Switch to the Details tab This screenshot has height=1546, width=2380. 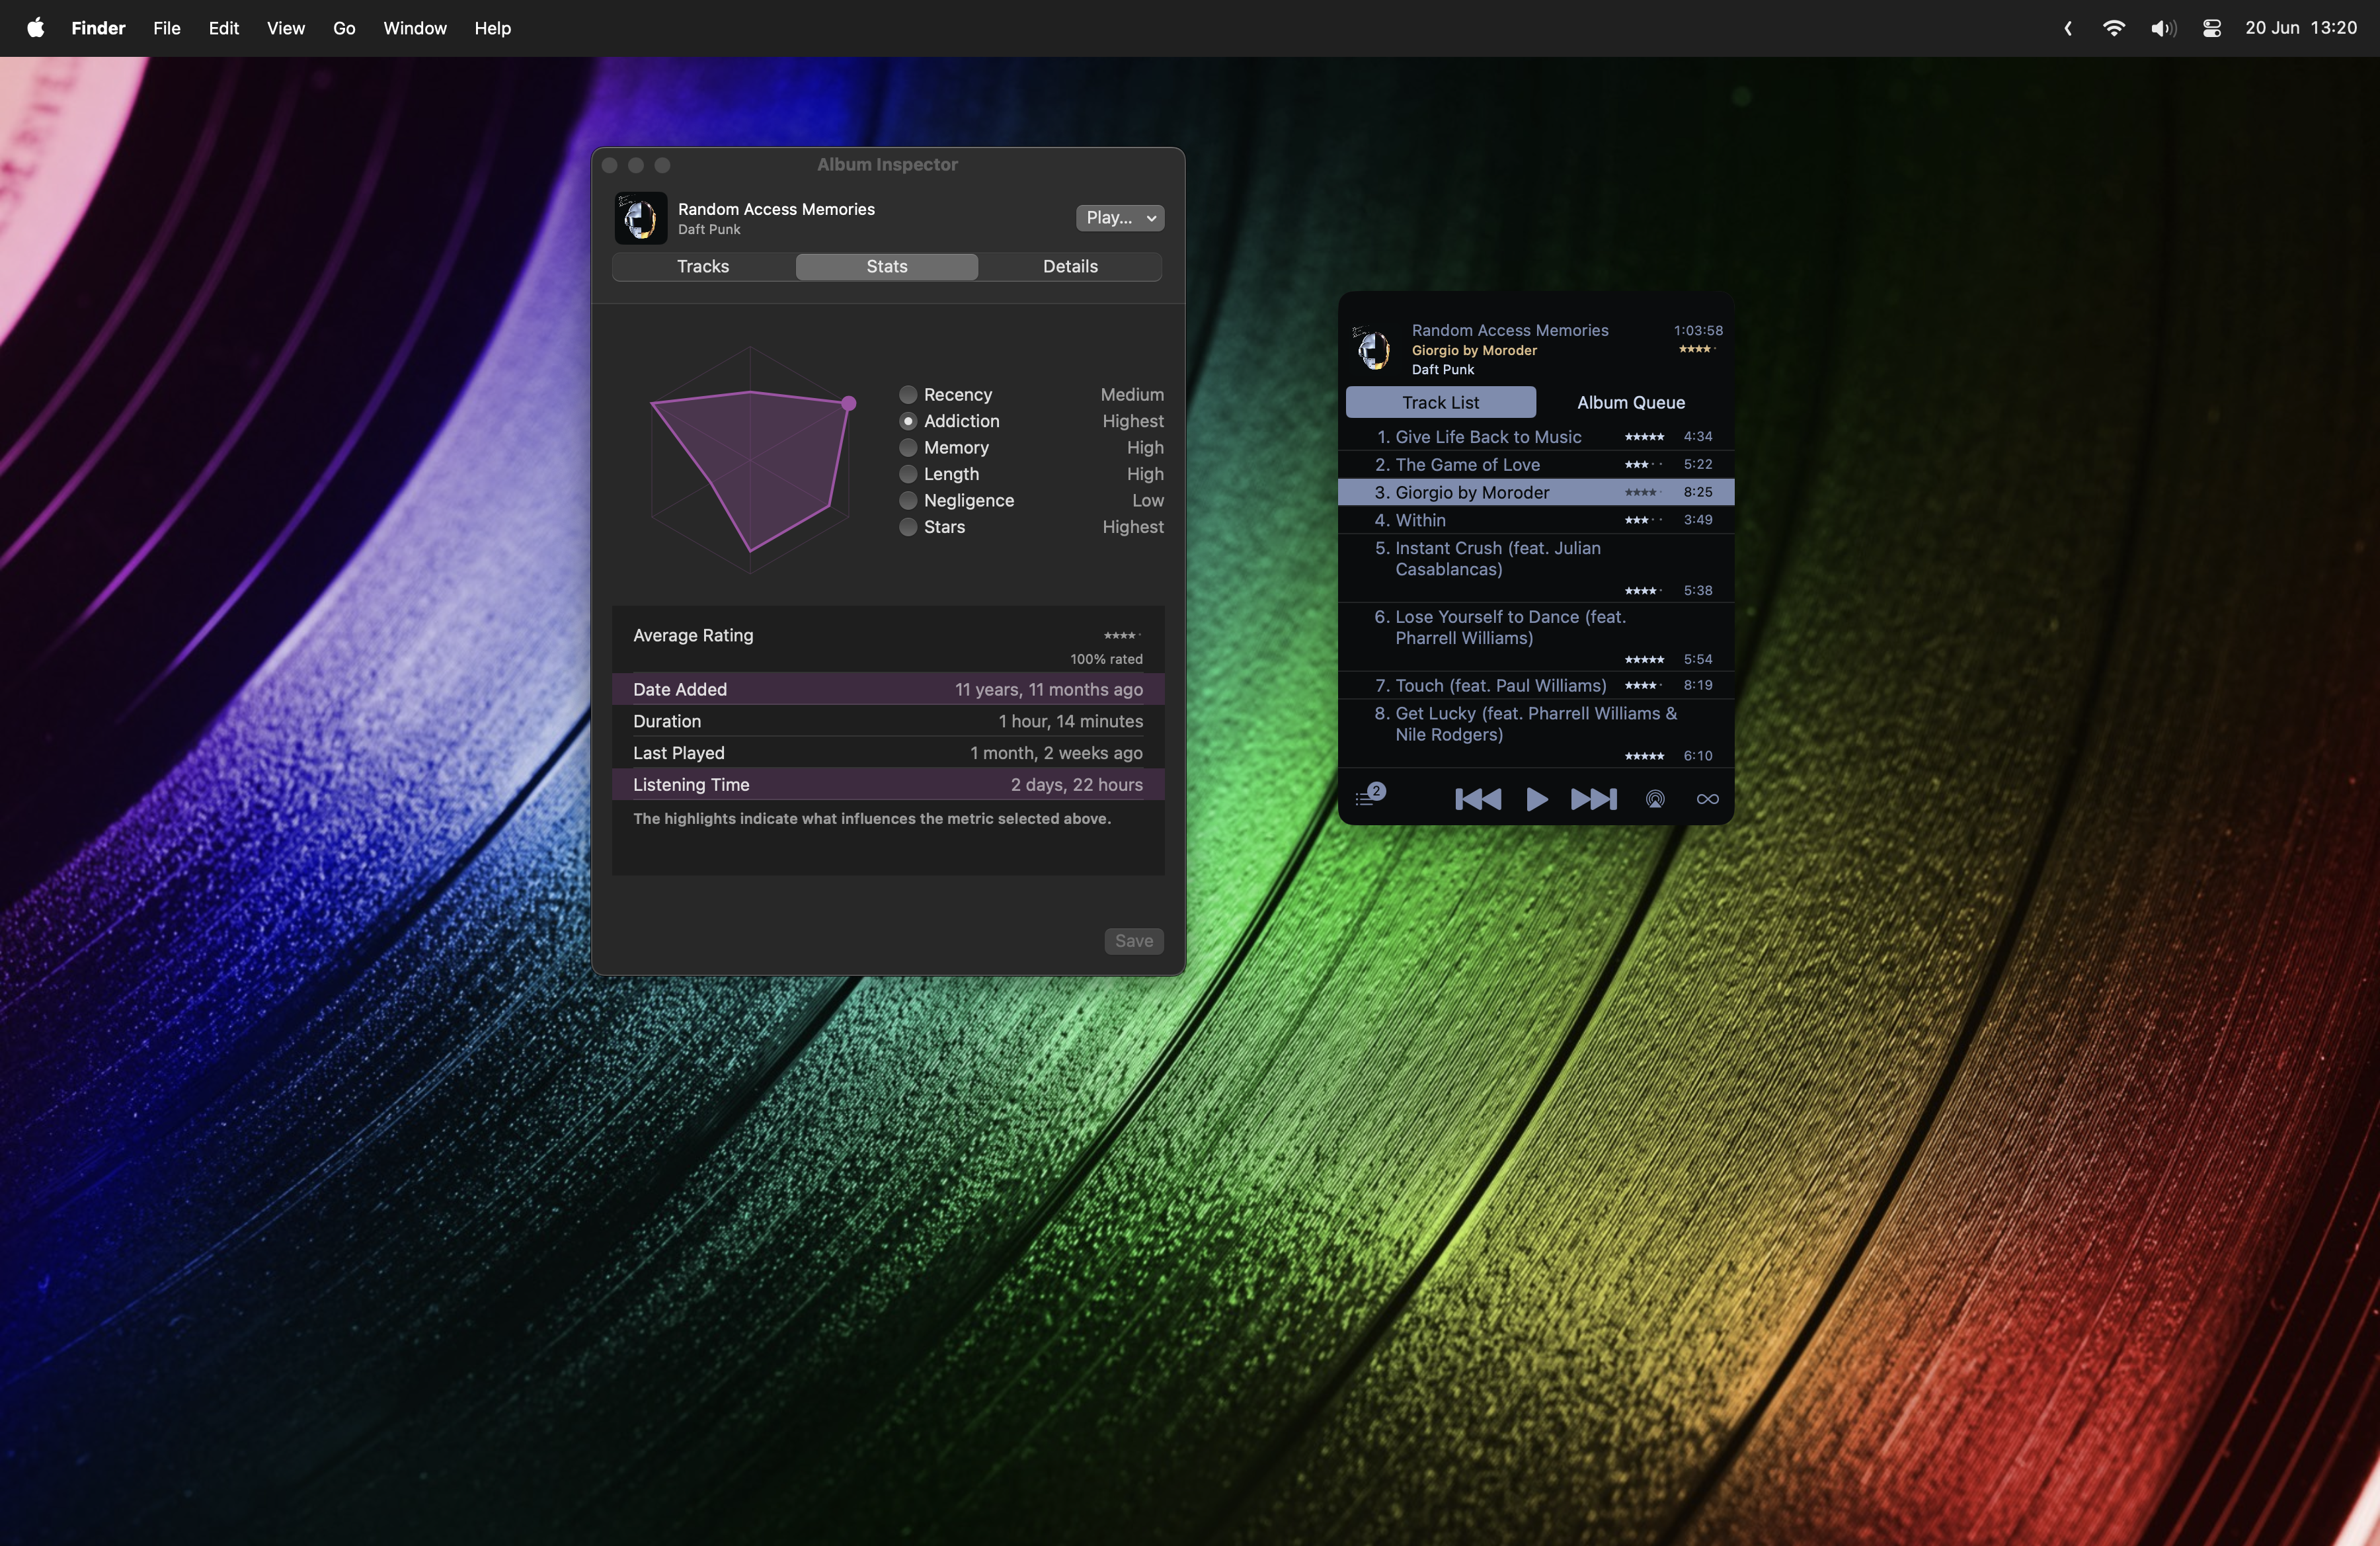pyautogui.click(x=1070, y=266)
